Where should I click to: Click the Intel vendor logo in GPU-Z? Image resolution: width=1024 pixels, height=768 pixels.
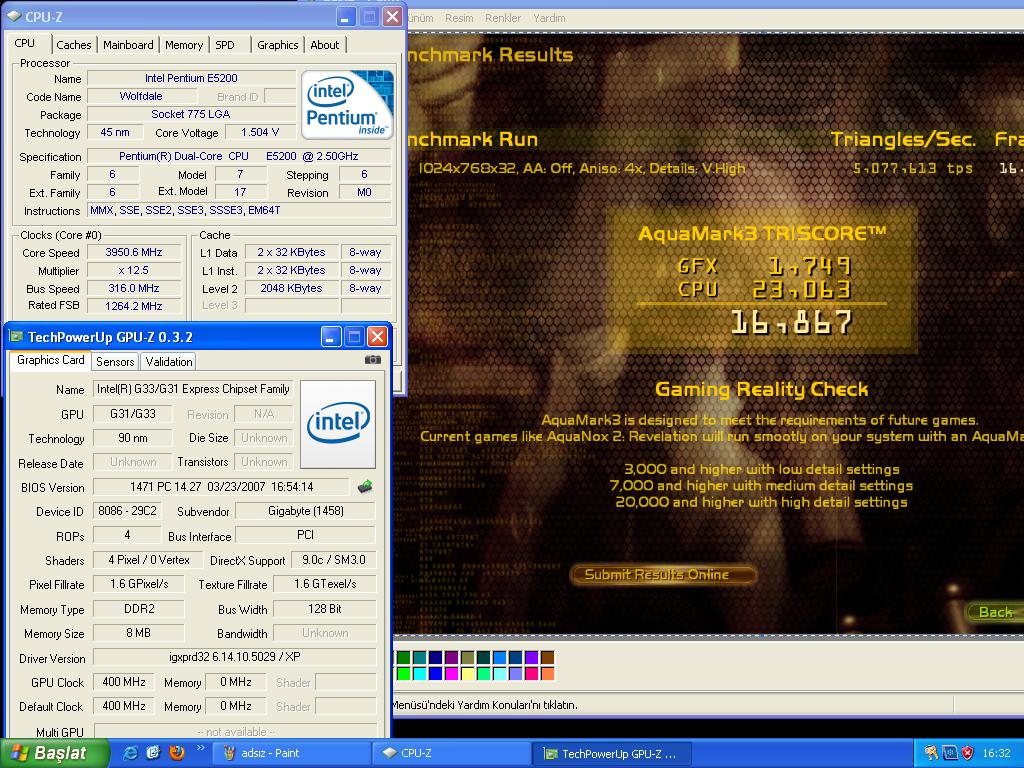coord(338,424)
